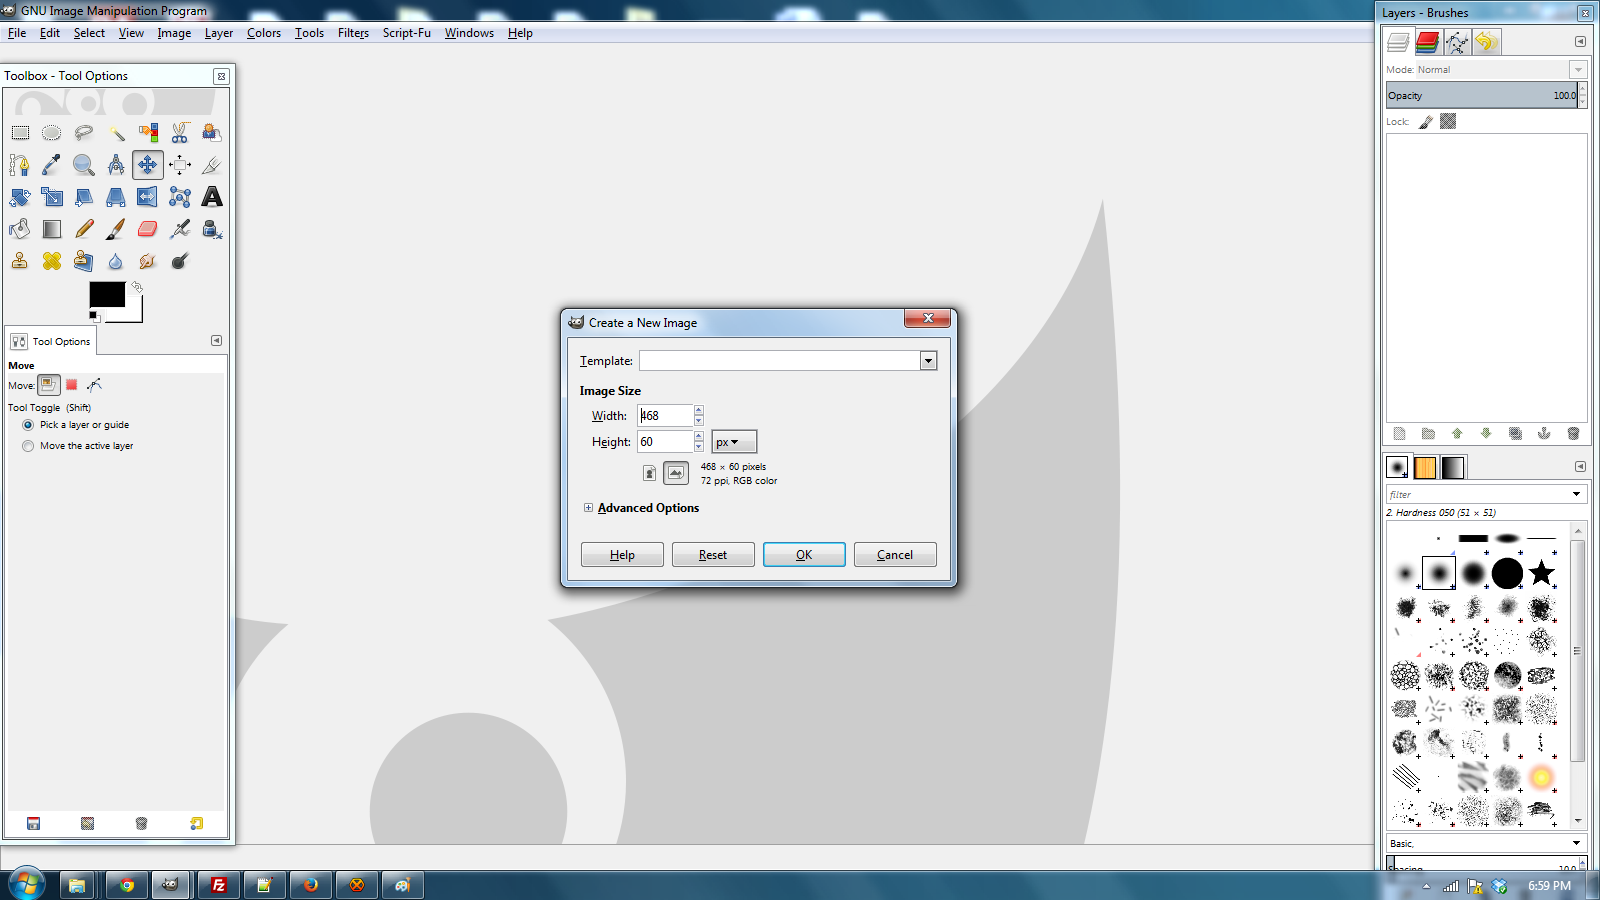Open the Script-Fu menu
The image size is (1600, 900).
coord(407,33)
